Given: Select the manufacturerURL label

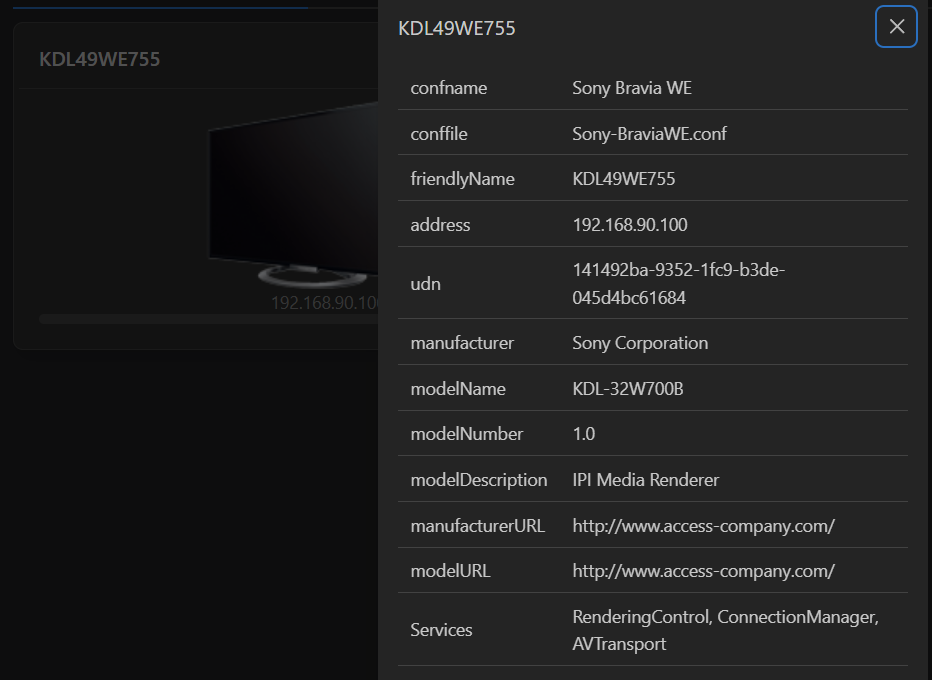Looking at the screenshot, I should pos(477,525).
